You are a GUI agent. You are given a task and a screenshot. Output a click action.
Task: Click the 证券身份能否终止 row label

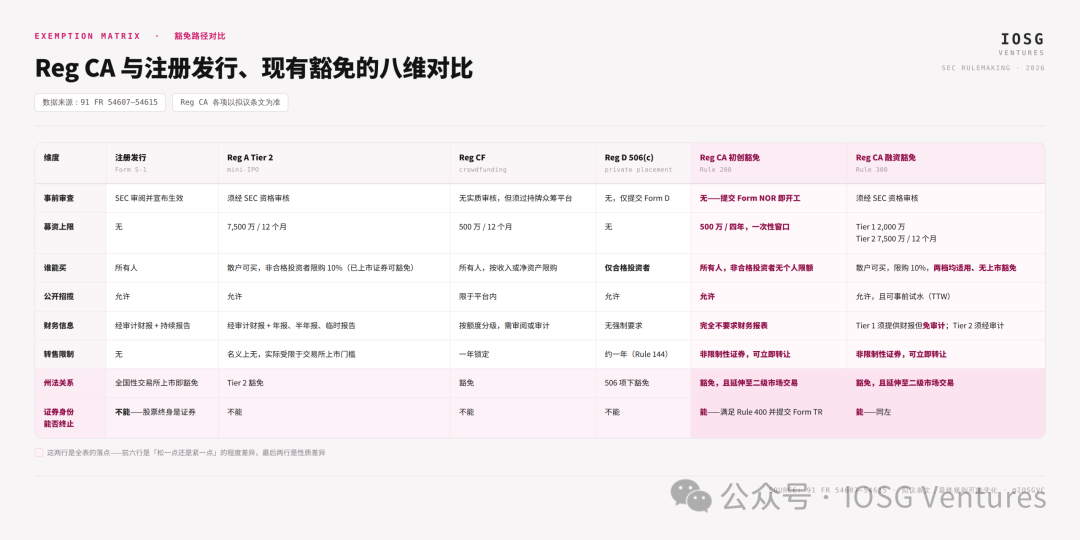pos(59,417)
